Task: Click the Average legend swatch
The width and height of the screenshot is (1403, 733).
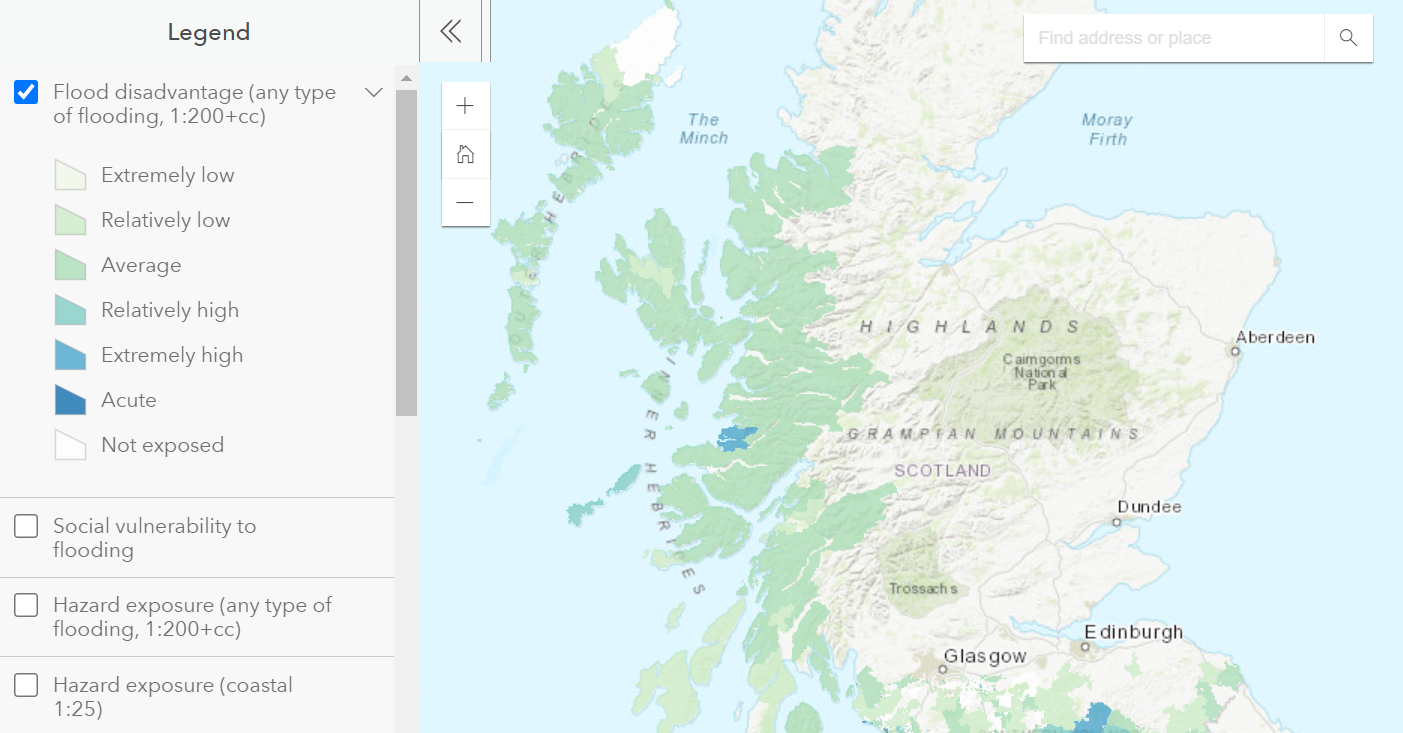Action: pyautogui.click(x=70, y=265)
